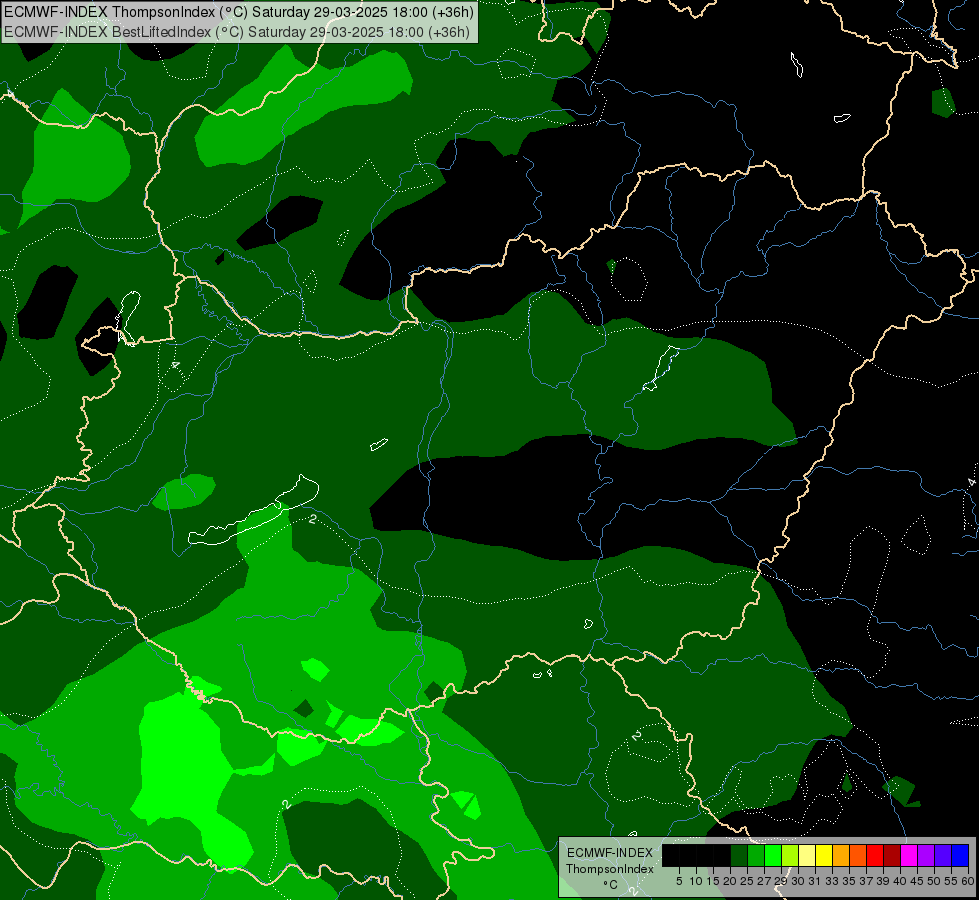Click the legend tick label 40
This screenshot has height=900, width=979.
tap(900, 881)
